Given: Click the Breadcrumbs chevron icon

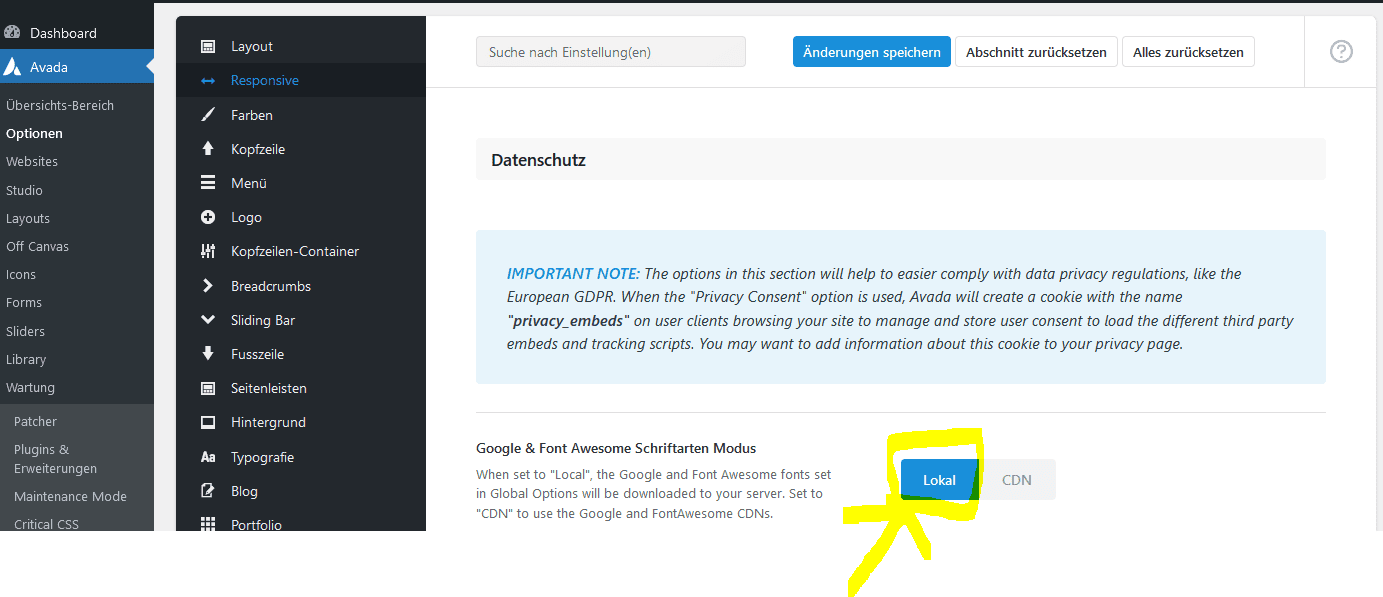Looking at the screenshot, I should (208, 286).
